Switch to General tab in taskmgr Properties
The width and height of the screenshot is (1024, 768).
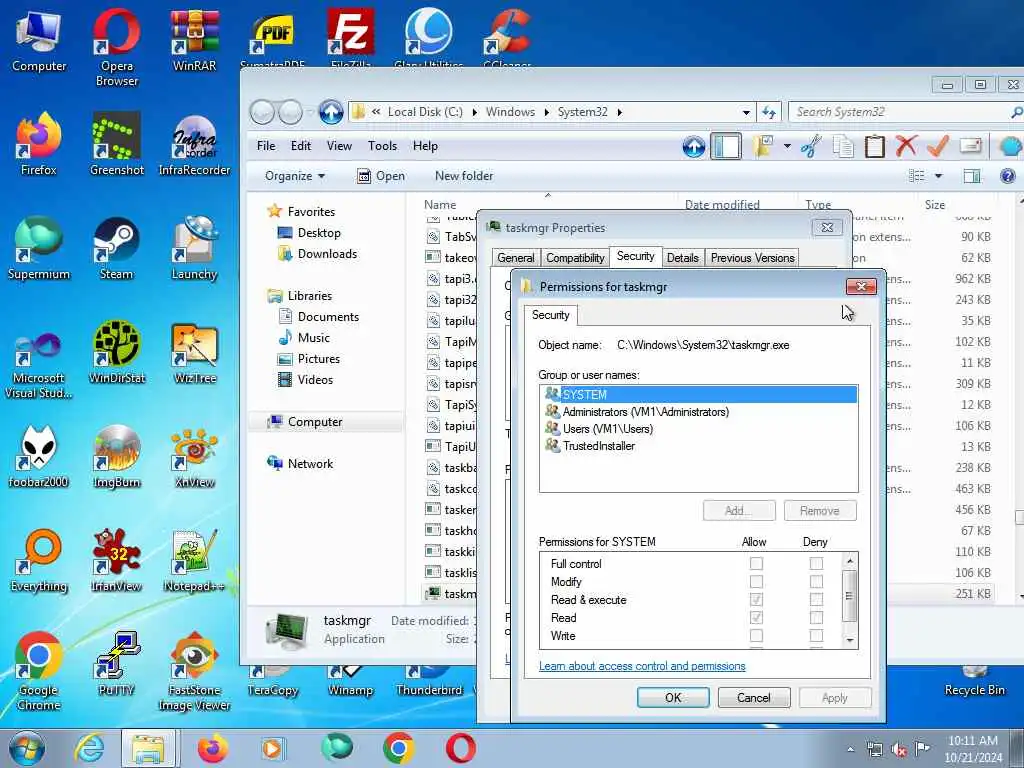tap(515, 257)
